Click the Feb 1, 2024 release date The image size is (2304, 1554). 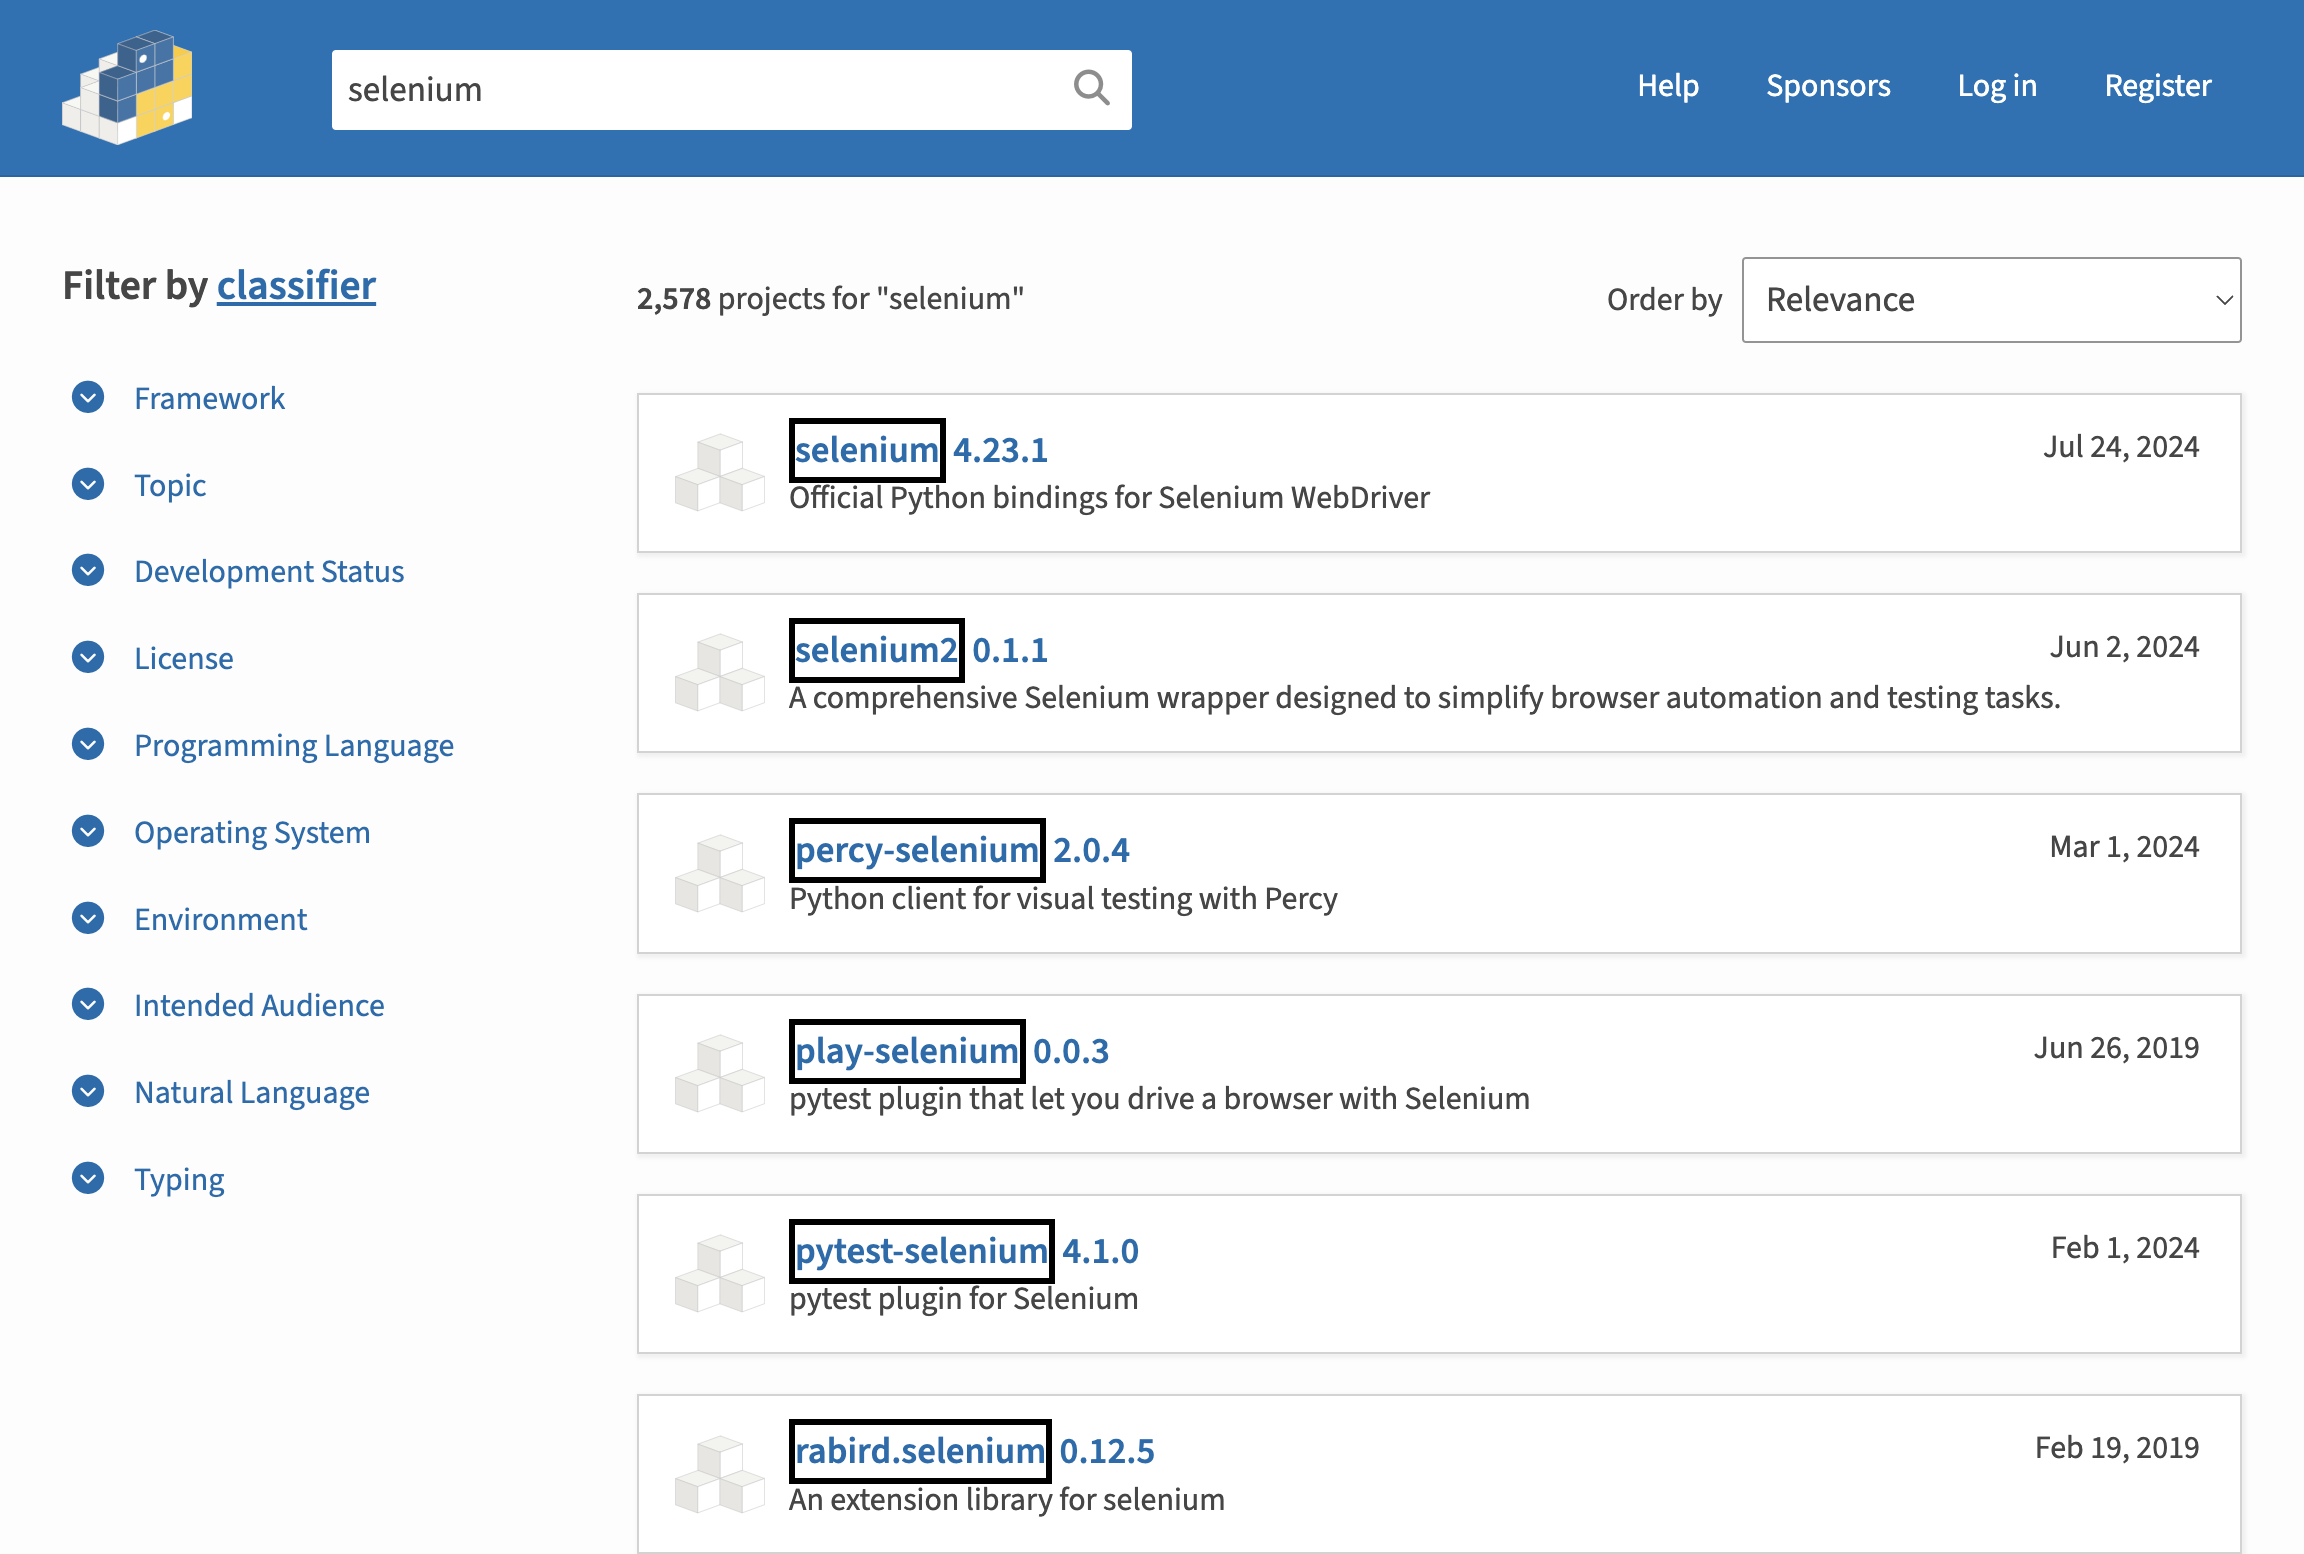tap(2125, 1248)
